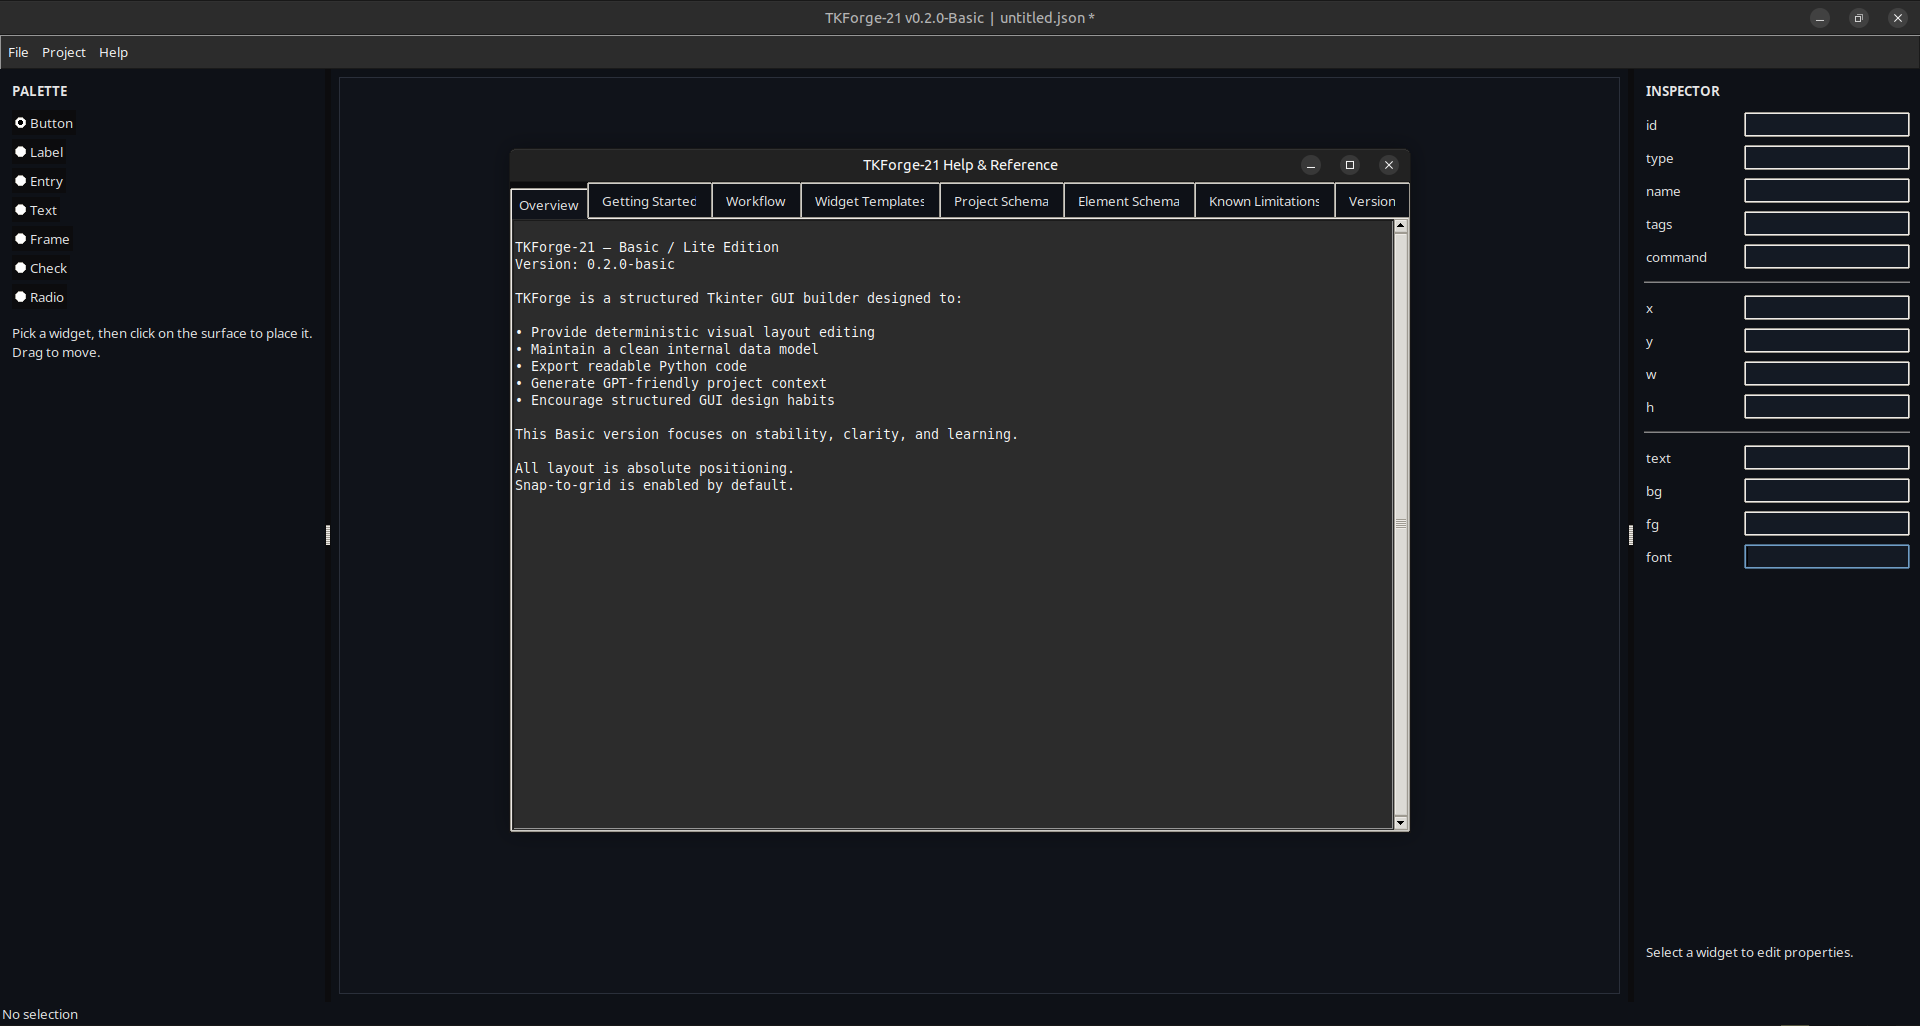This screenshot has height=1026, width=1920.
Task: Close the main TKForge-21 window
Action: [1897, 18]
